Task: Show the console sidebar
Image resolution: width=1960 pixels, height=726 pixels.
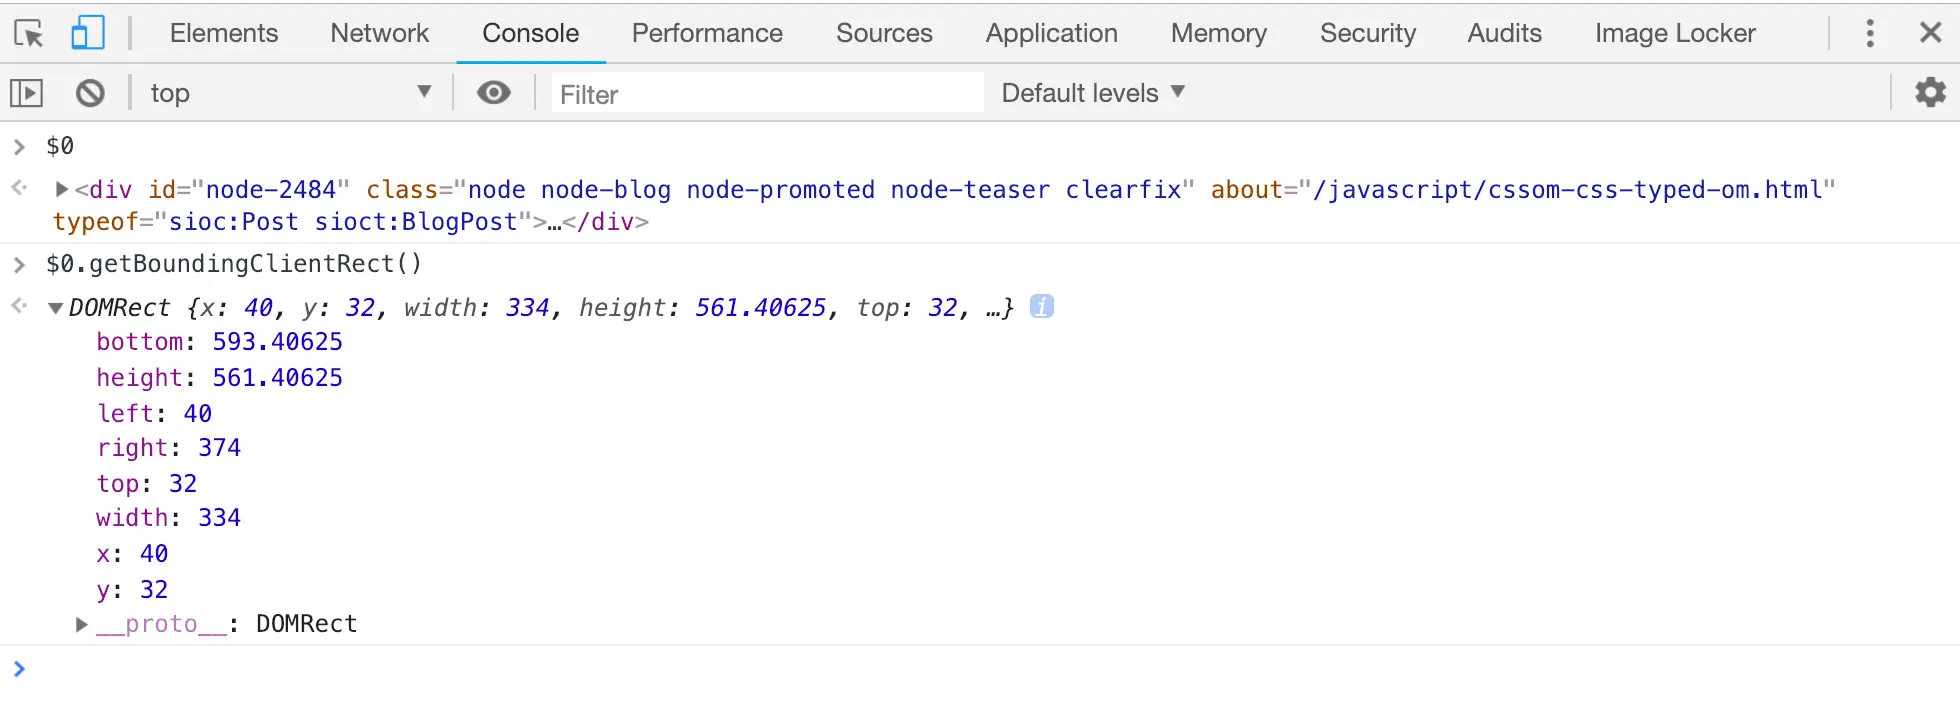Action: 26,93
